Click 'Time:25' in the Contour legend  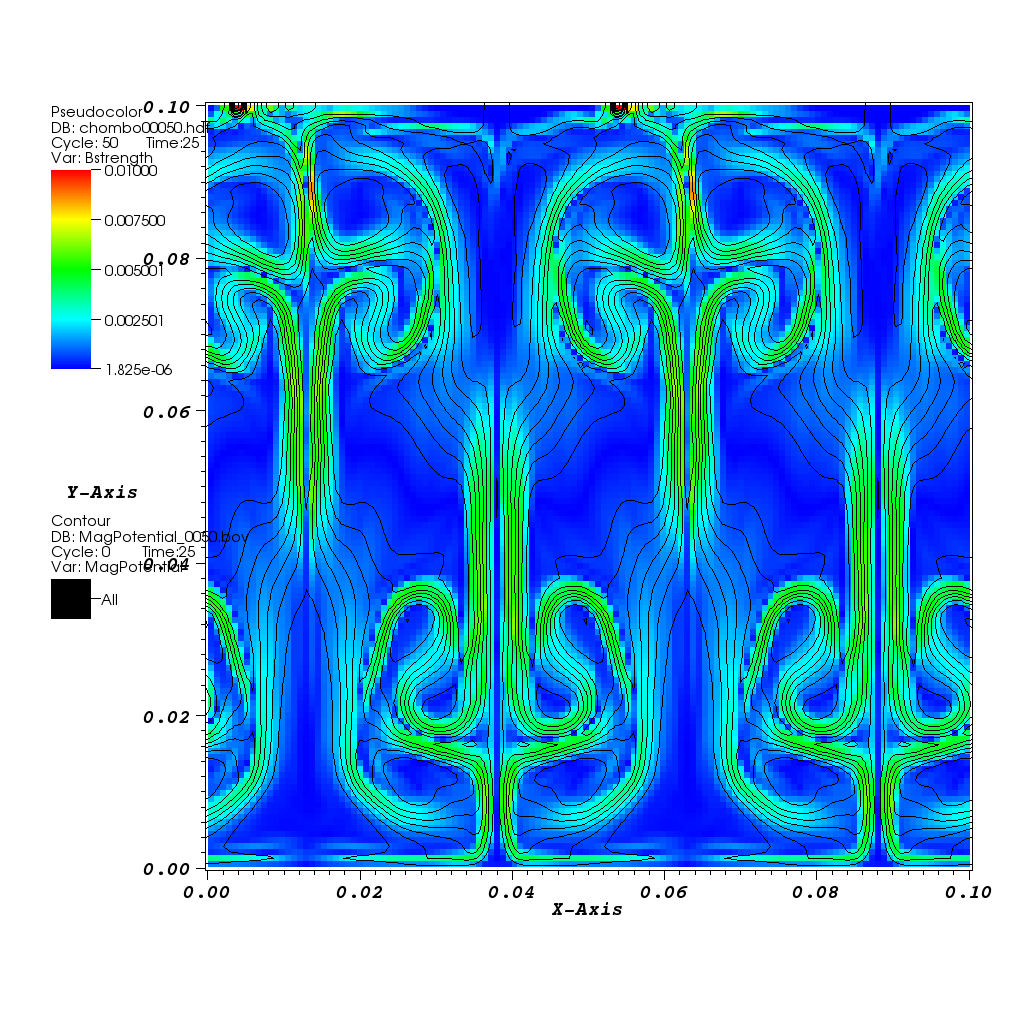[x=169, y=552]
